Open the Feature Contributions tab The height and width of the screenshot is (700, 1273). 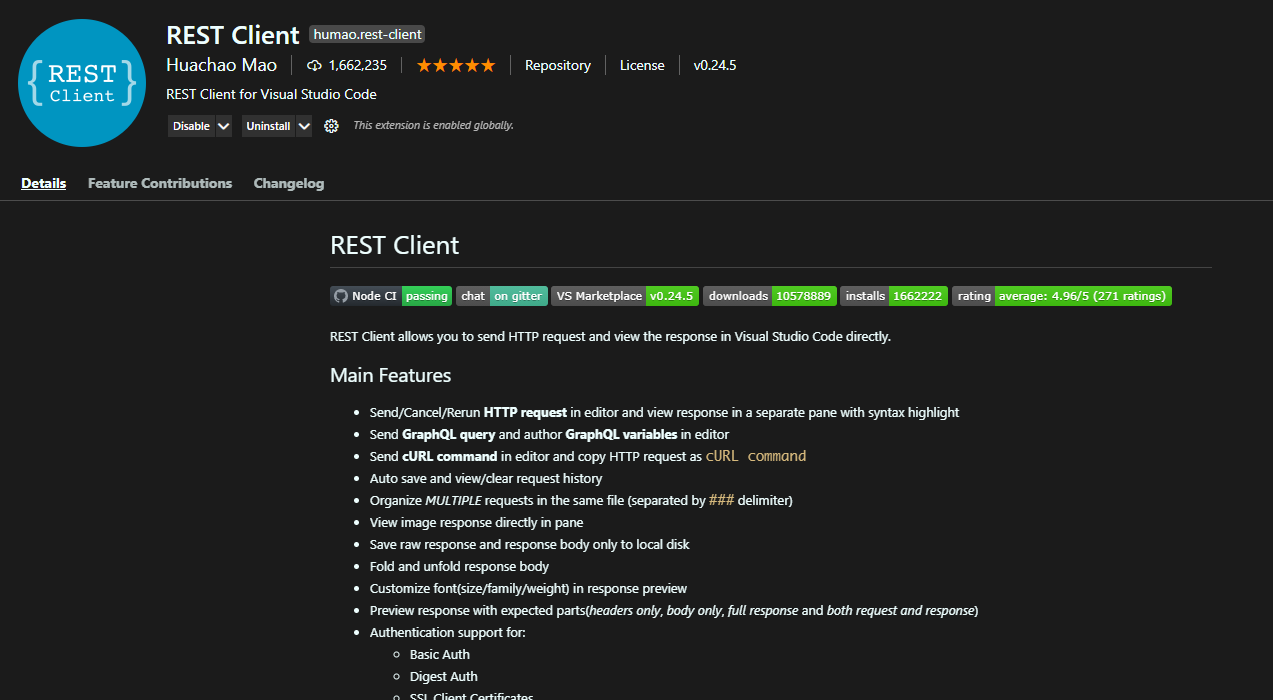coord(160,183)
